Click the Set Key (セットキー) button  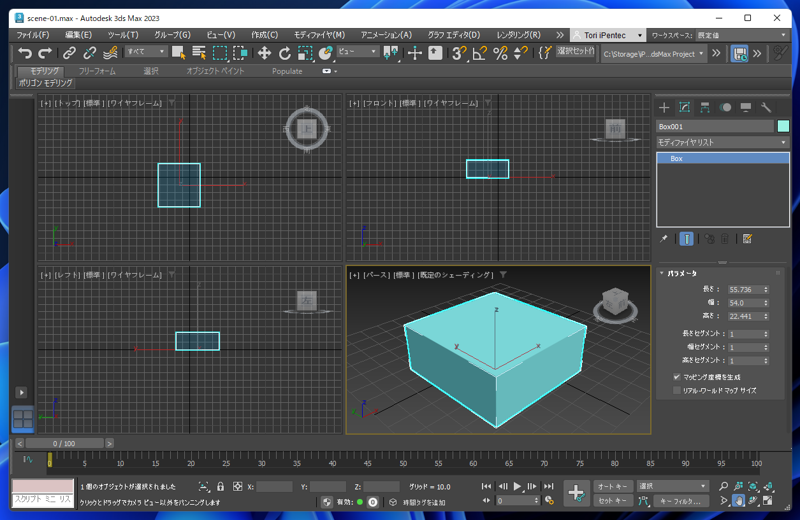[x=613, y=501]
